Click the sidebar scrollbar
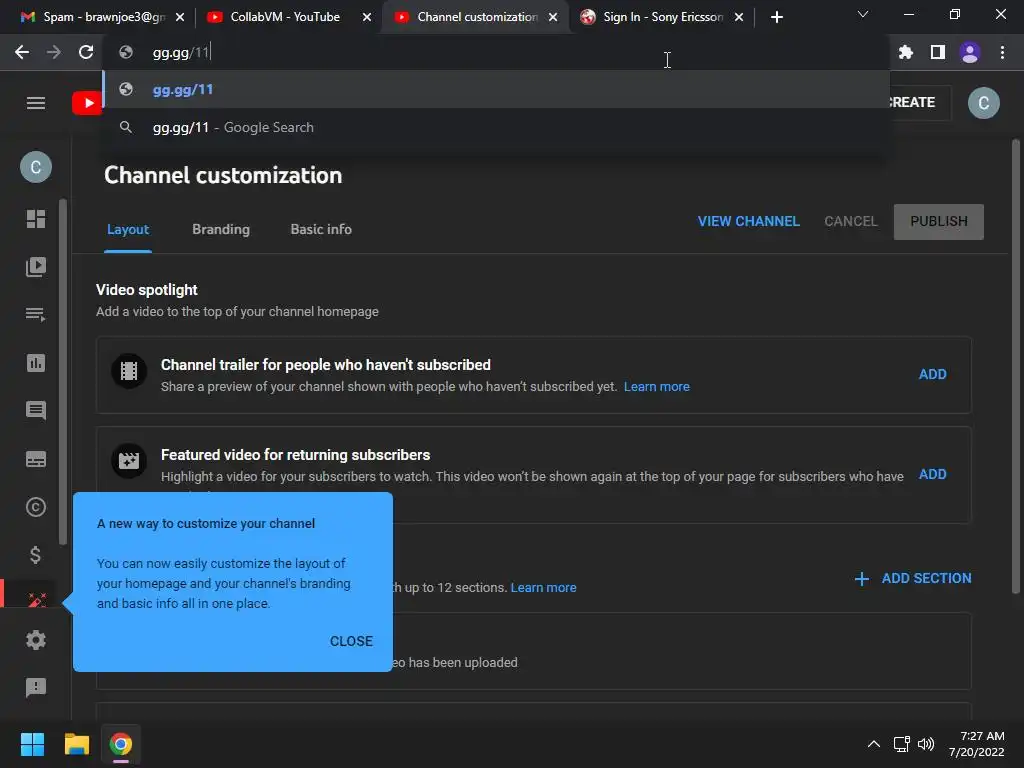This screenshot has height=768, width=1024. [63, 371]
